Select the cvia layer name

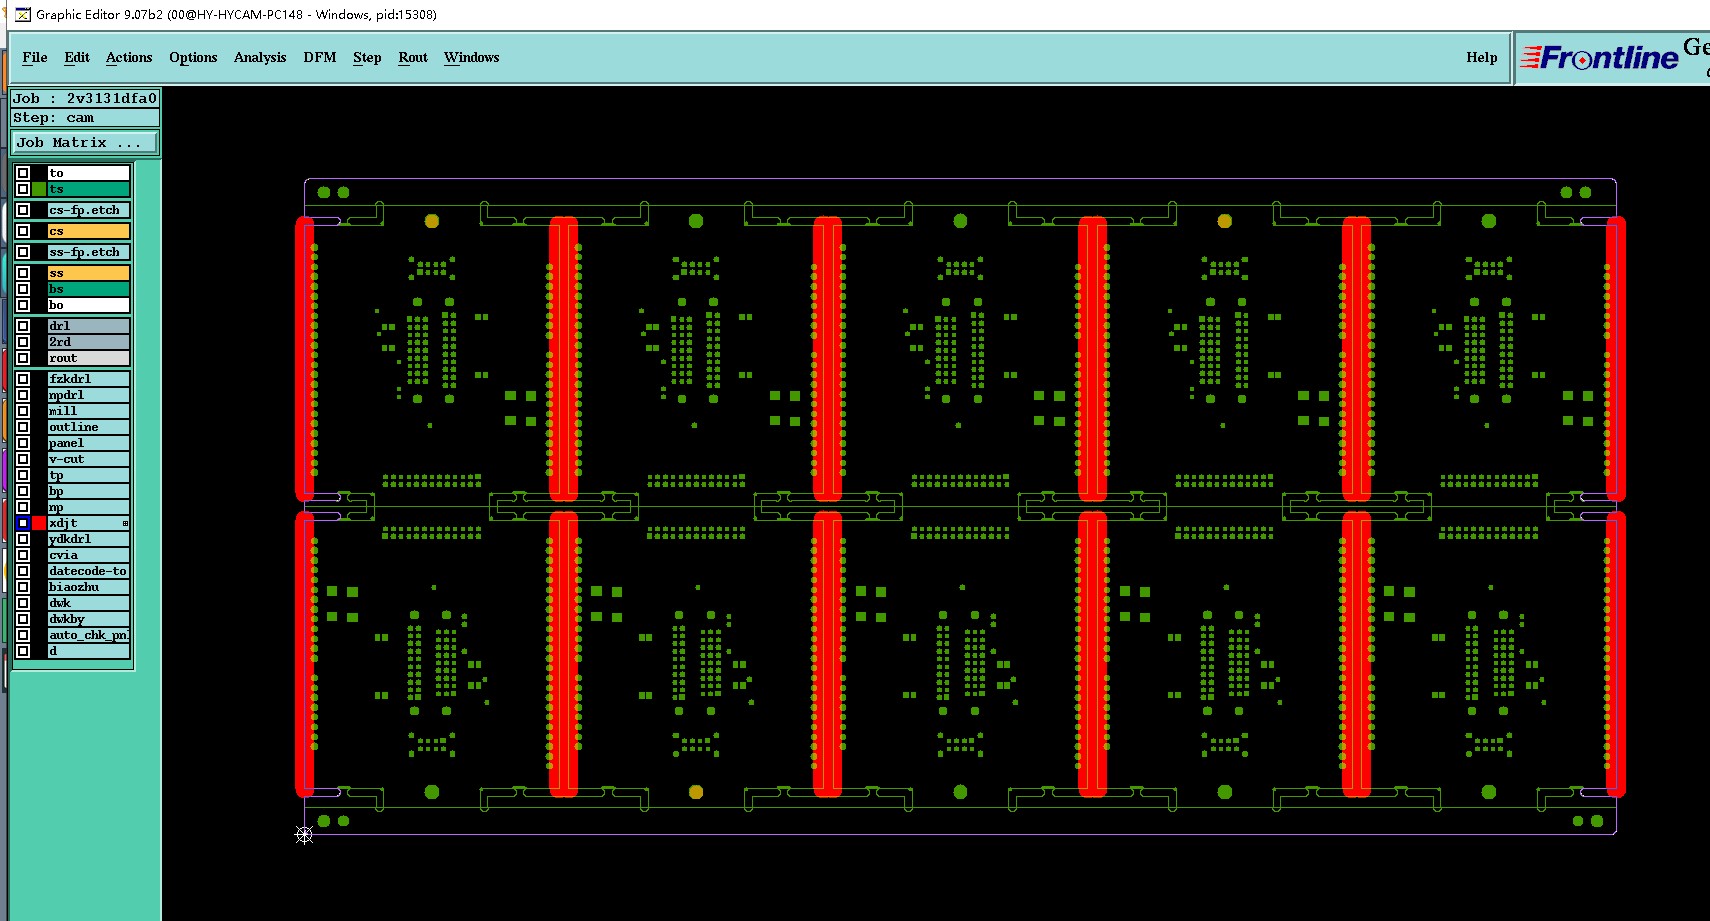(x=89, y=555)
